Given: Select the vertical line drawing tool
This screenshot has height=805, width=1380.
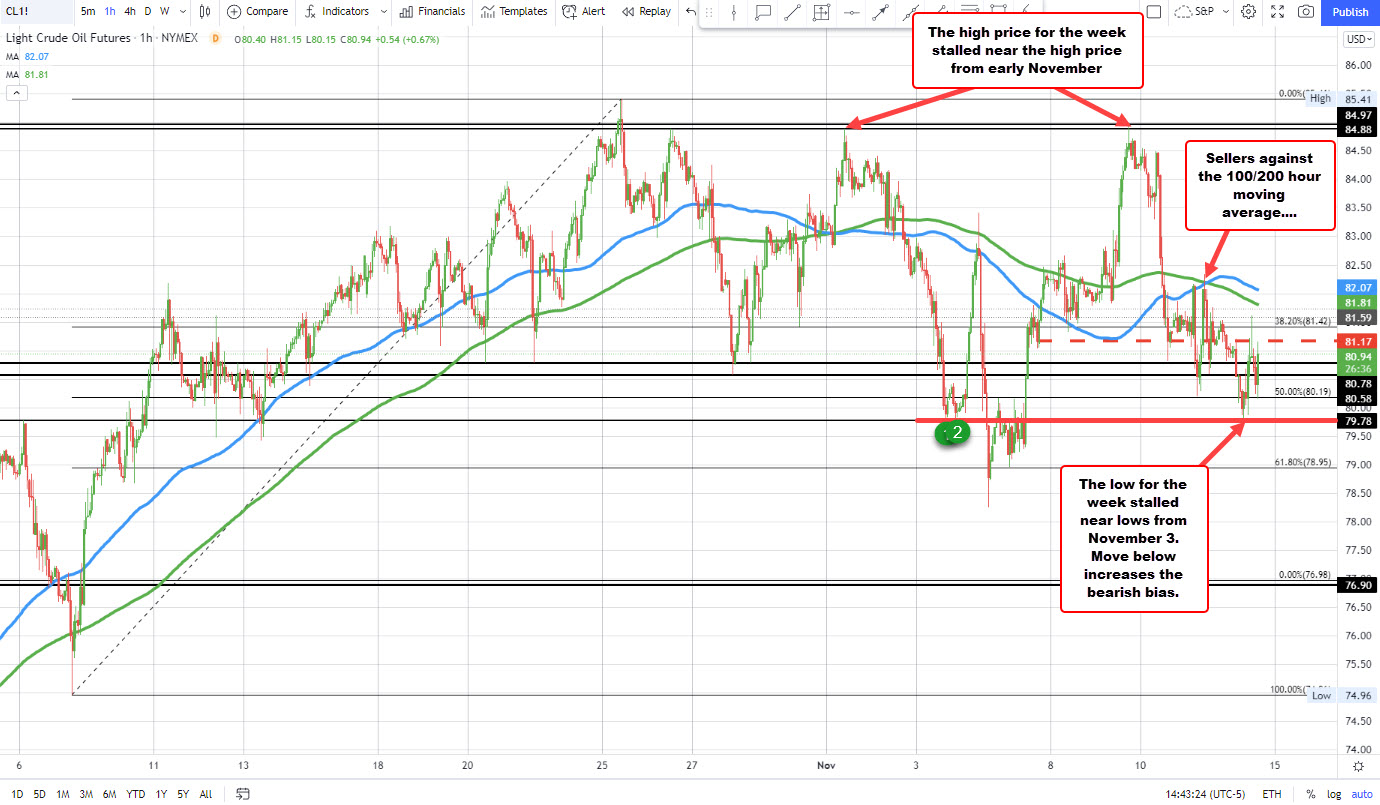Looking at the screenshot, I should point(733,13).
